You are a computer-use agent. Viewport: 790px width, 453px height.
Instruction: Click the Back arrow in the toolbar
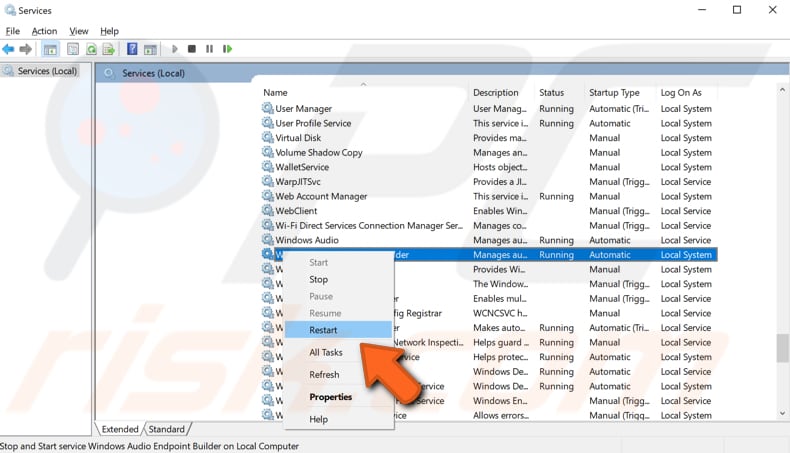coord(8,49)
